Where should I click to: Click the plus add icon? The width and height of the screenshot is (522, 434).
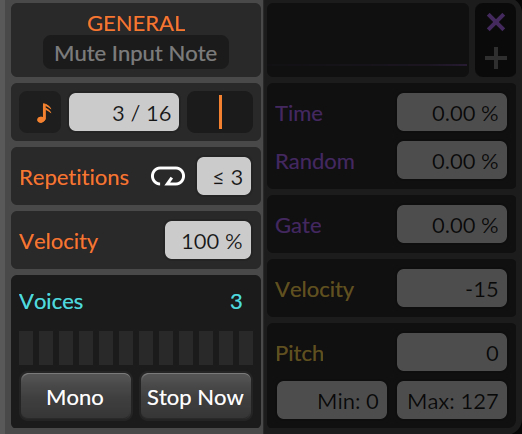pyautogui.click(x=496, y=58)
